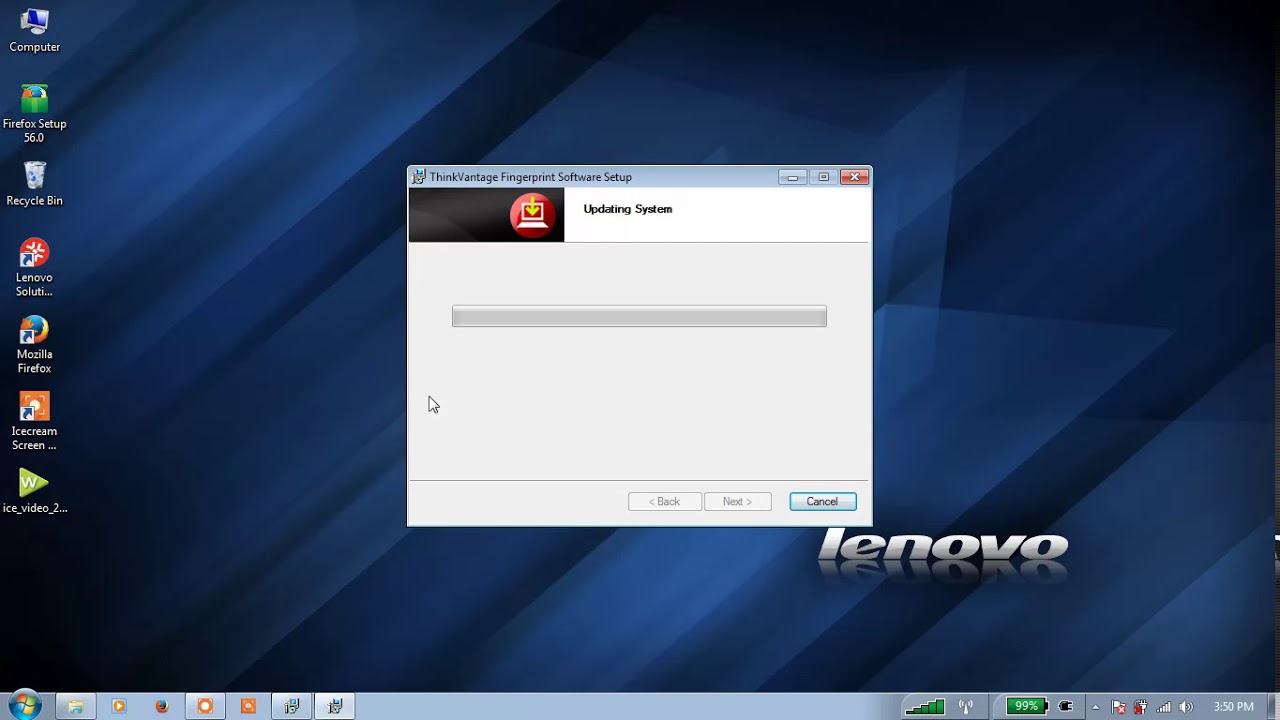
Task: Select the Mozilla Firefox desktop shortcut
Action: click(x=34, y=344)
